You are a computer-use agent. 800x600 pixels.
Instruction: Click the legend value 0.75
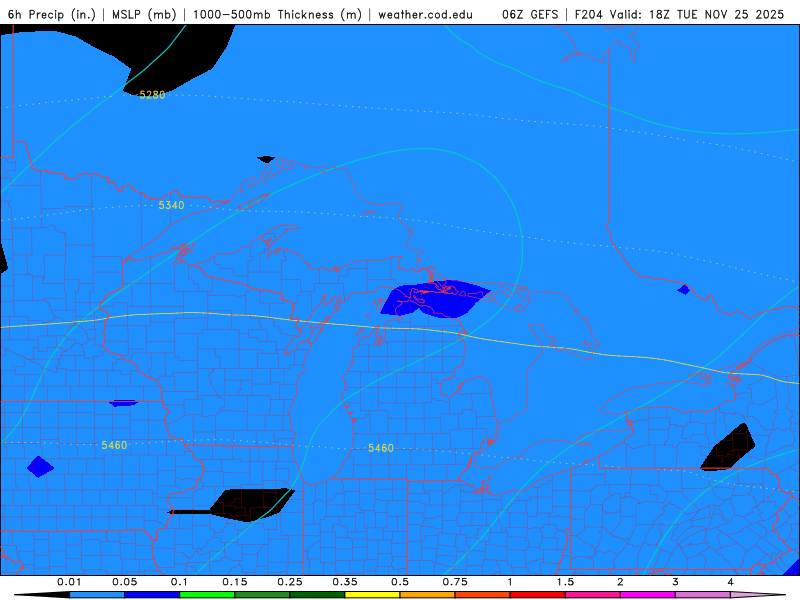pyautogui.click(x=455, y=582)
